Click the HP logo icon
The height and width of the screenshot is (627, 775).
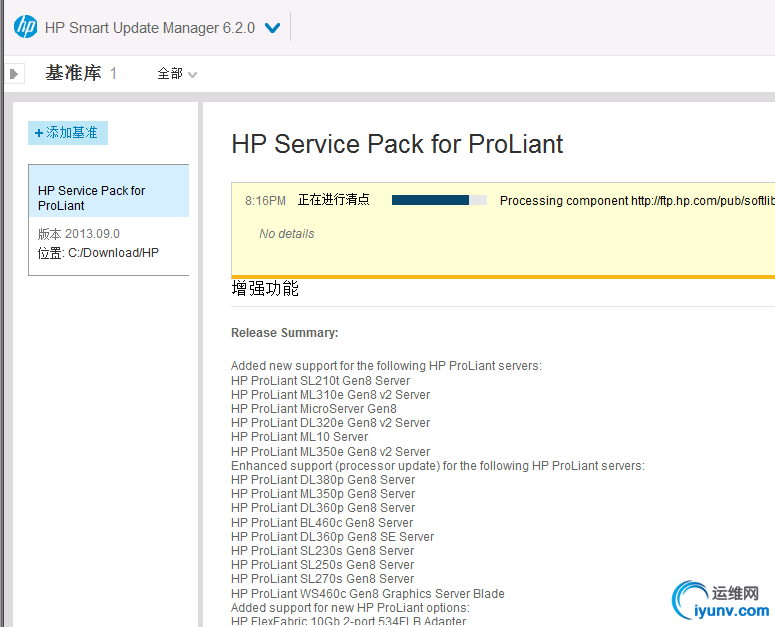(25, 27)
